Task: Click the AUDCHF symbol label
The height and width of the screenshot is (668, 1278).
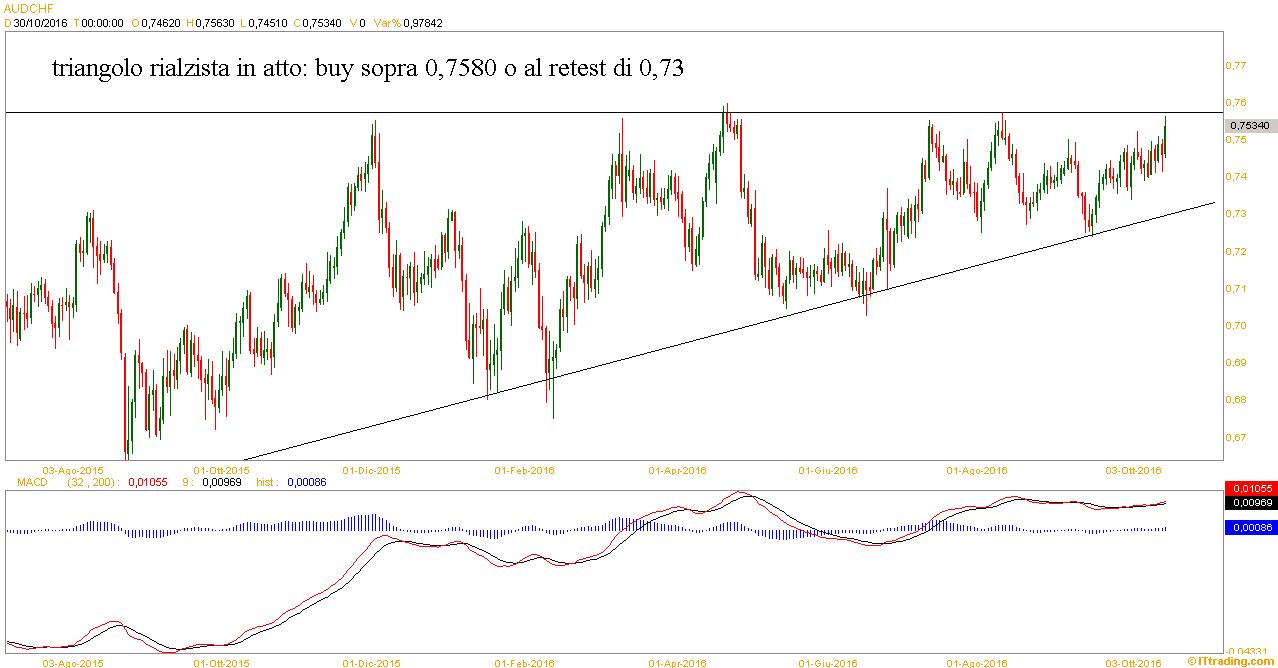Action: 24,6
